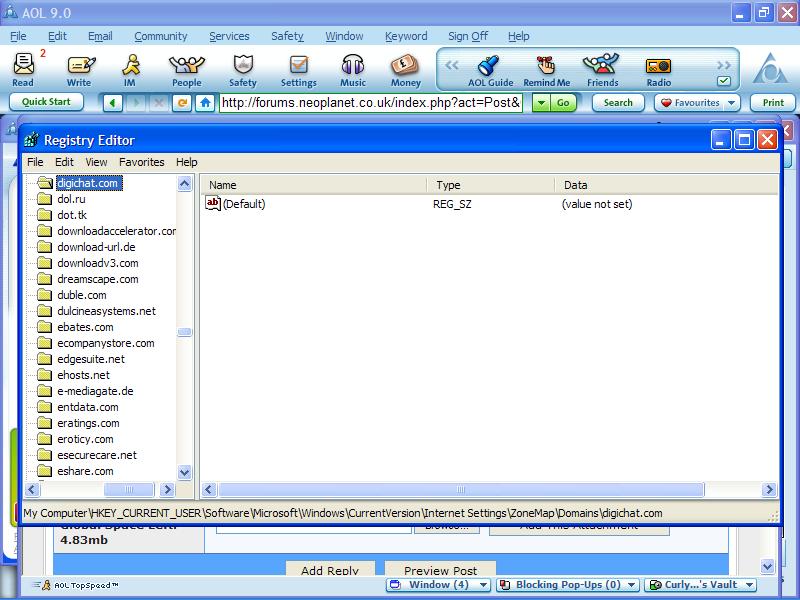Click the Home icon in AOL browser bar
The image size is (800, 600).
coord(205,103)
